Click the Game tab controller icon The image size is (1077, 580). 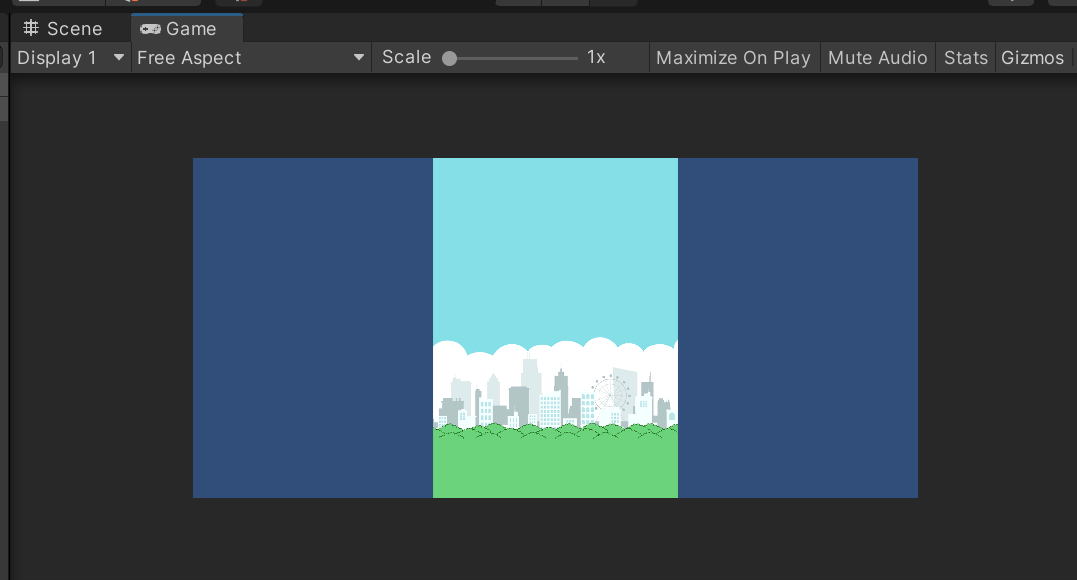click(150, 29)
